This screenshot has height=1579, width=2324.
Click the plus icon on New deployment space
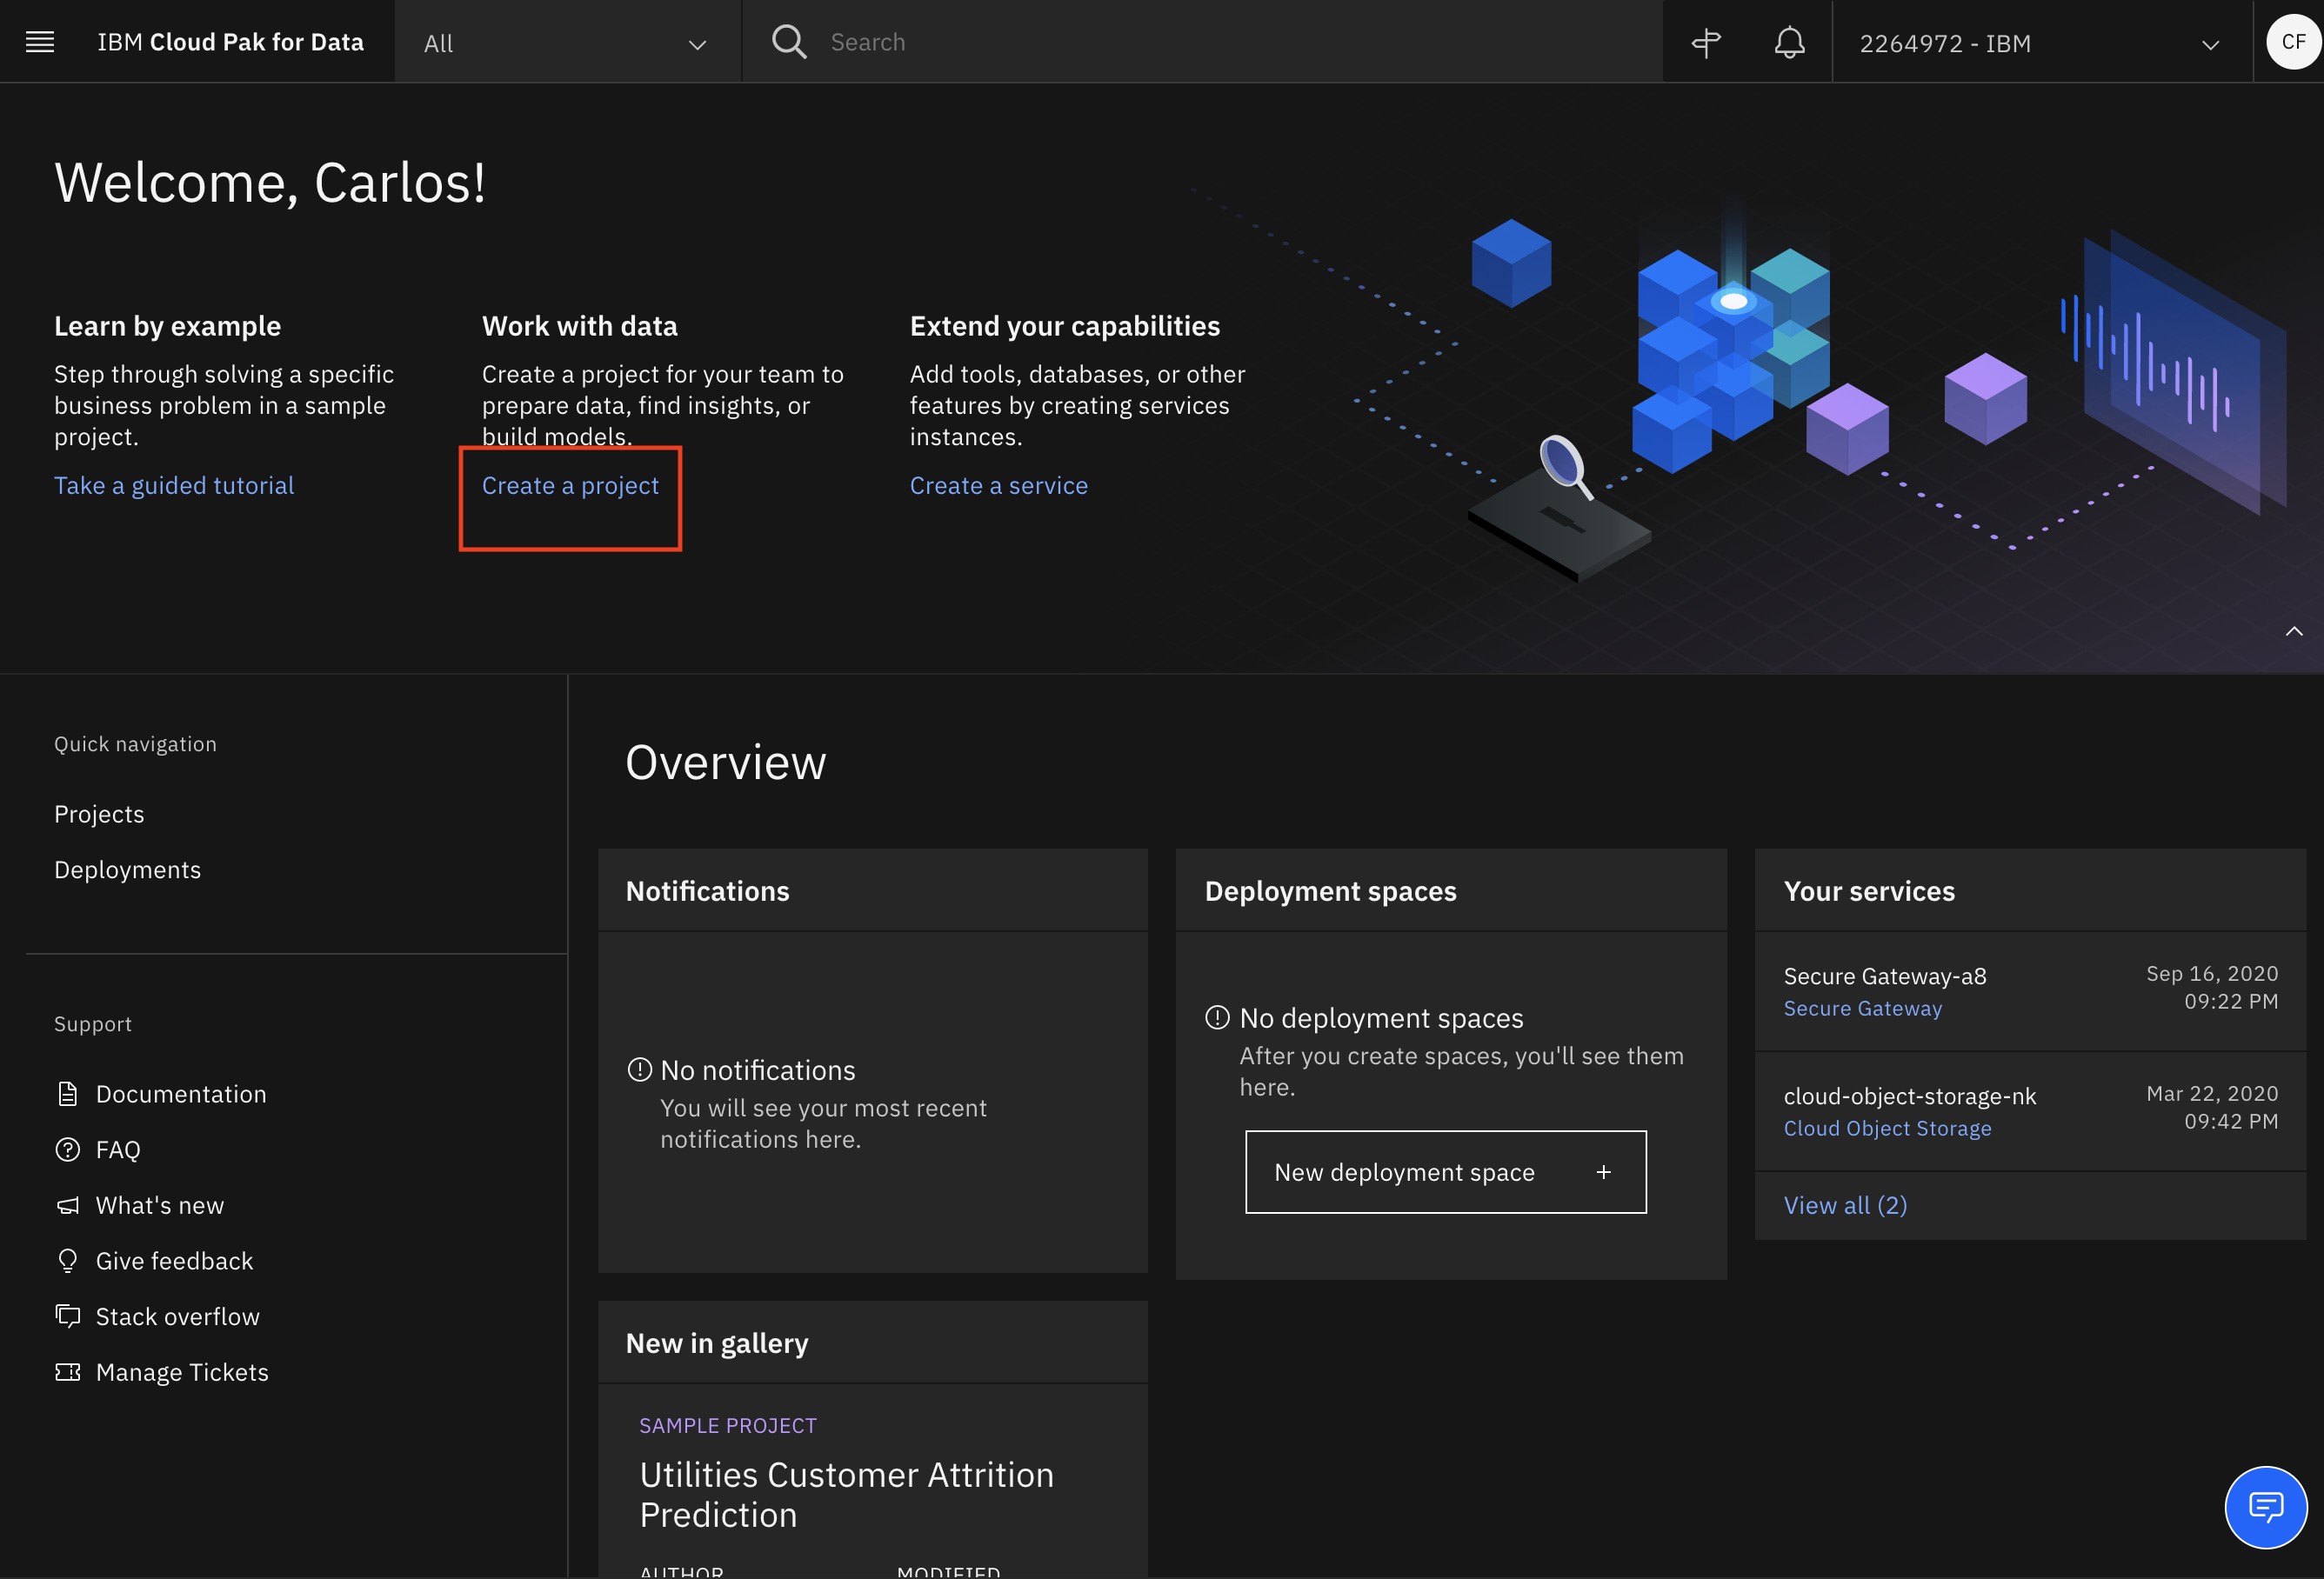(x=1604, y=1172)
